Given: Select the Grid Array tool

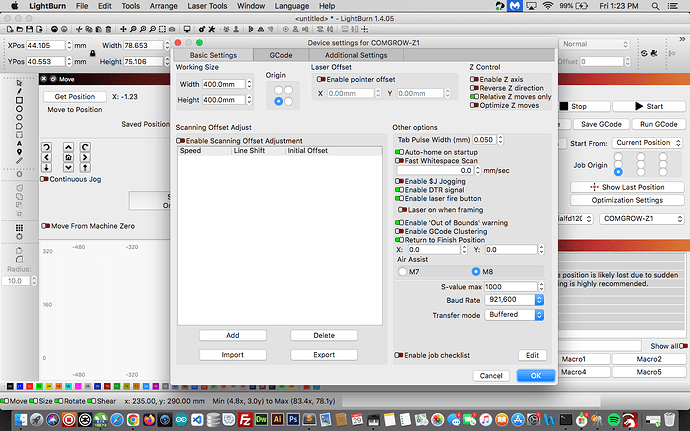Looking at the screenshot, I should (x=19, y=228).
